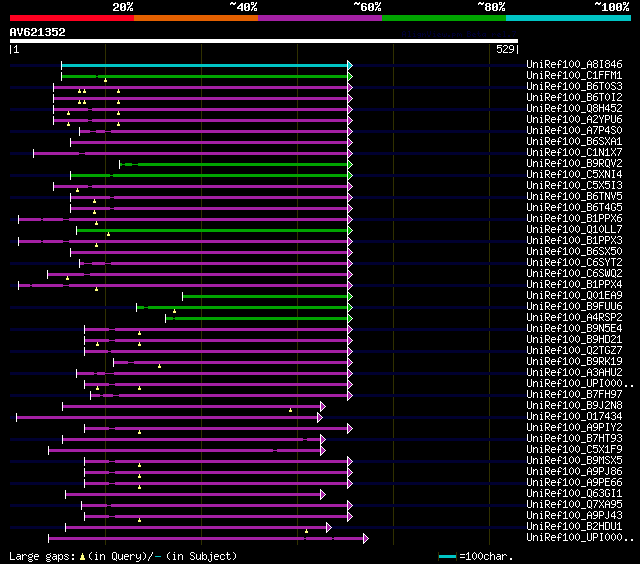View entry UniRef100_A9PJ86
This screenshot has width=640, height=564.
pos(574,472)
